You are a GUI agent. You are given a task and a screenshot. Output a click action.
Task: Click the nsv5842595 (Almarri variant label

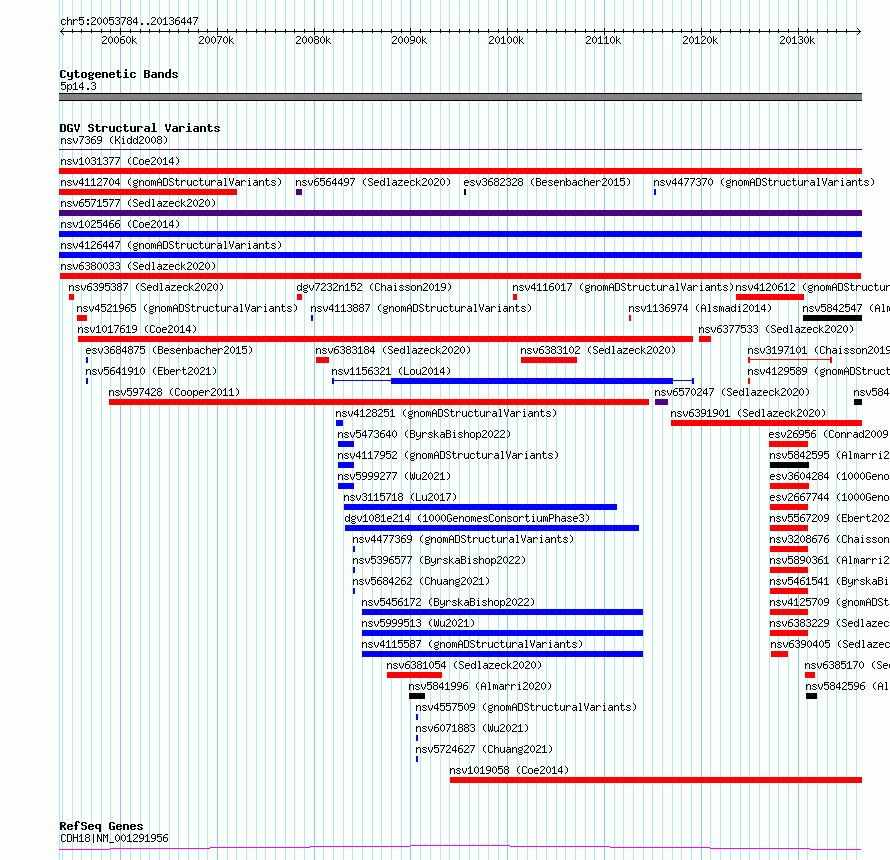coord(829,455)
